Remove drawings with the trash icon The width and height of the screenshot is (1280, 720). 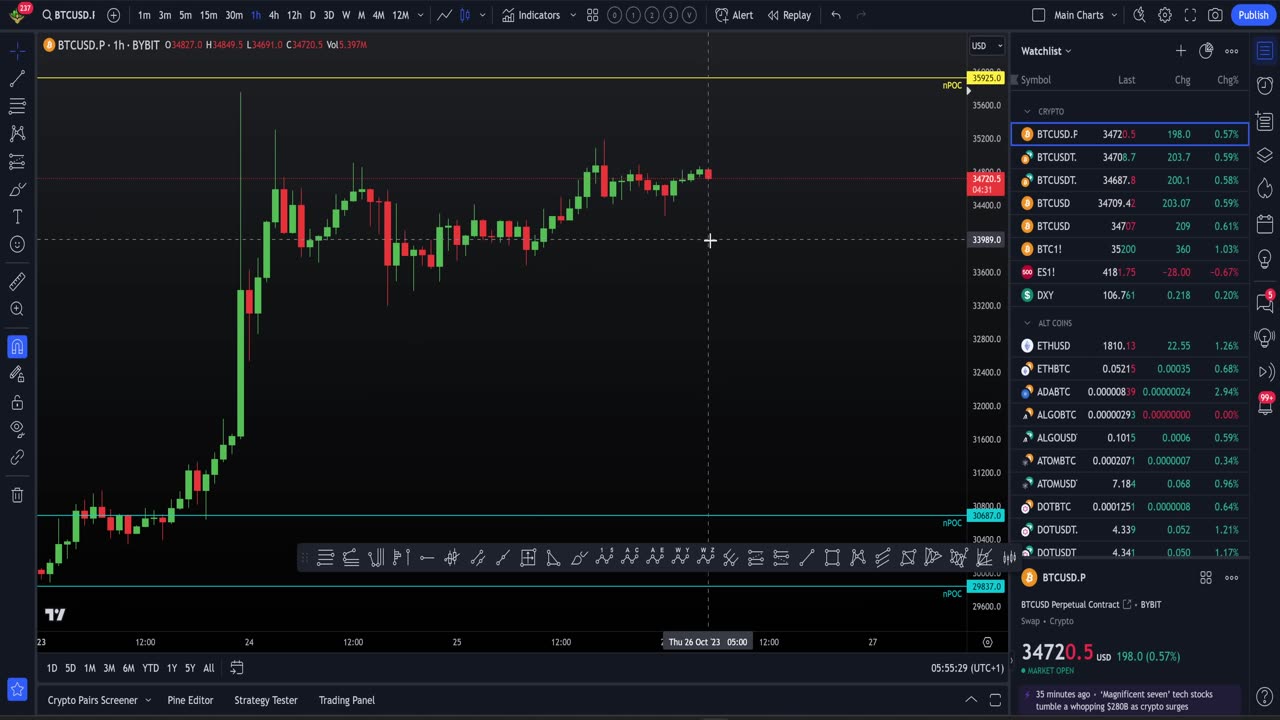17,495
